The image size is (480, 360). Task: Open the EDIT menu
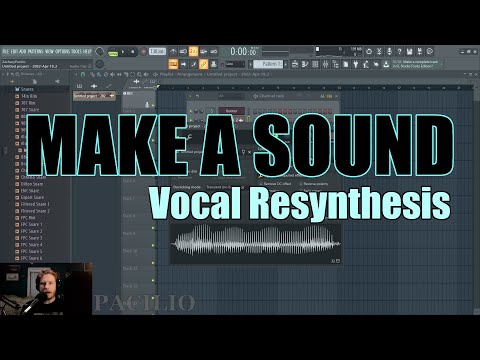(x=14, y=51)
